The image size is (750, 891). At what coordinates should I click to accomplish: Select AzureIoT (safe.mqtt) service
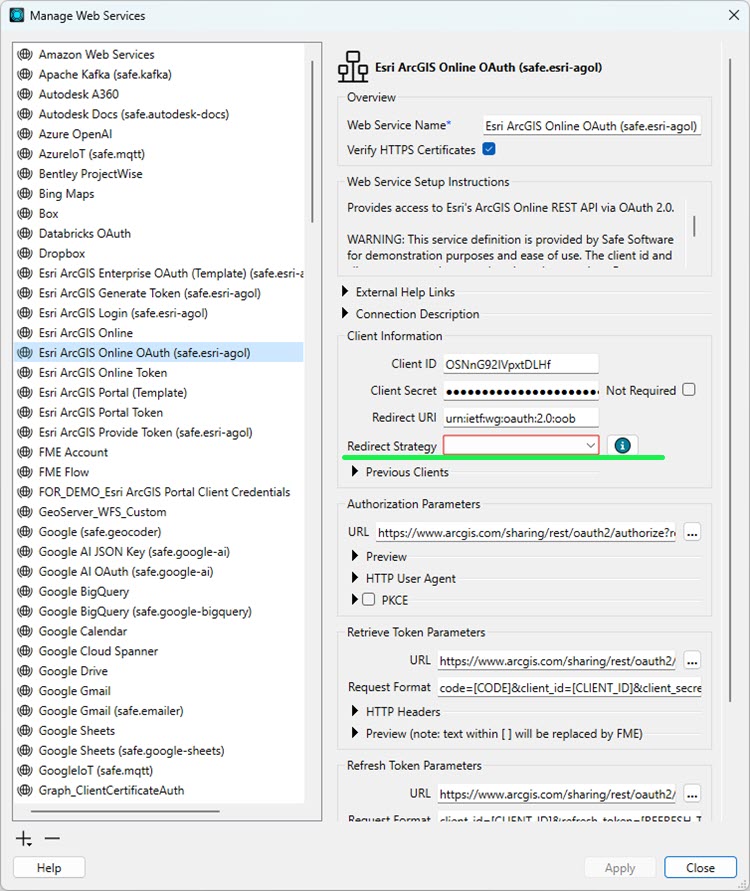(159, 154)
